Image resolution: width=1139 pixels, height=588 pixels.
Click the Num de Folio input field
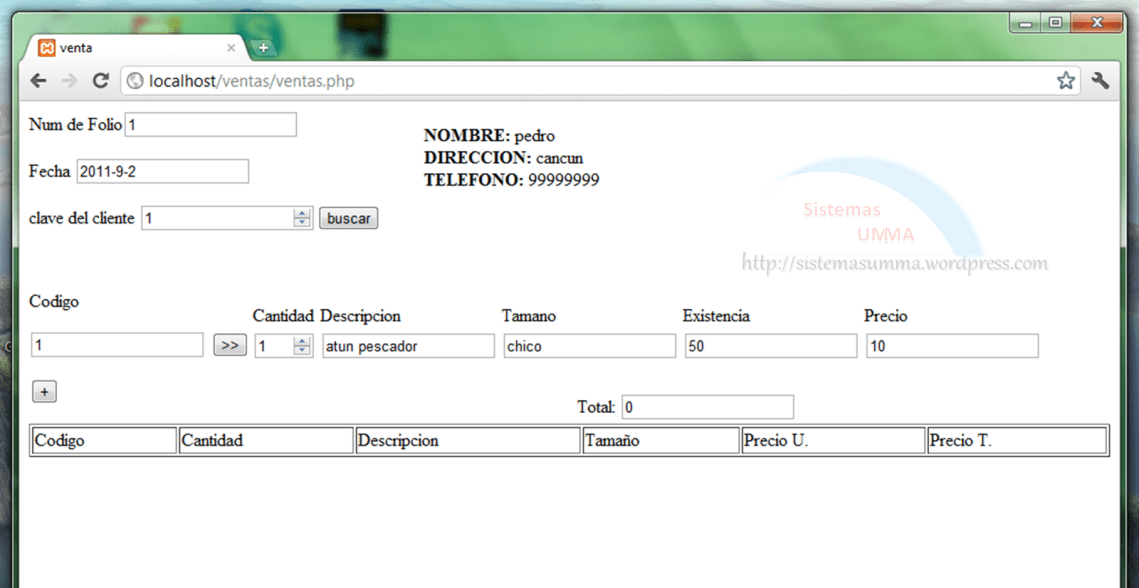coord(210,124)
